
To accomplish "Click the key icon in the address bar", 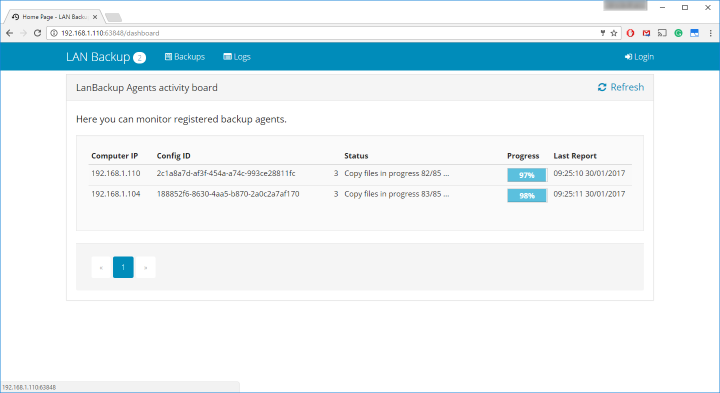I will (602, 33).
